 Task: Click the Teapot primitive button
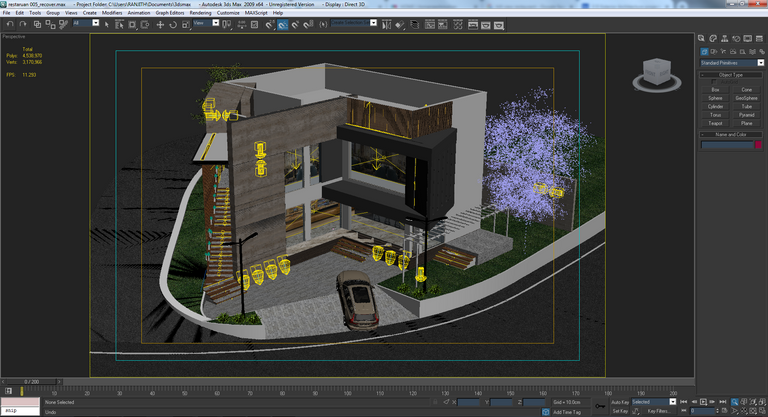coord(715,123)
